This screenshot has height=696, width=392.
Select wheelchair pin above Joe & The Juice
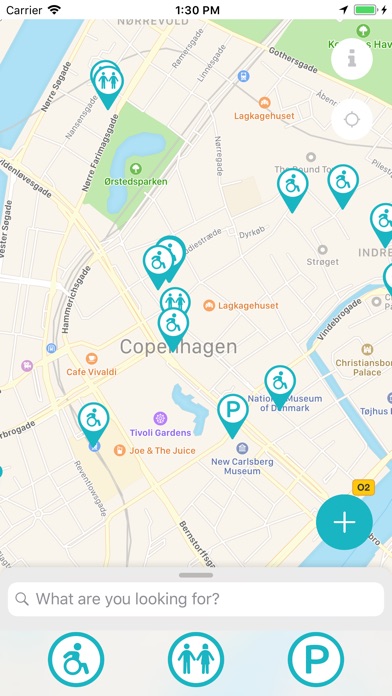tap(94, 424)
